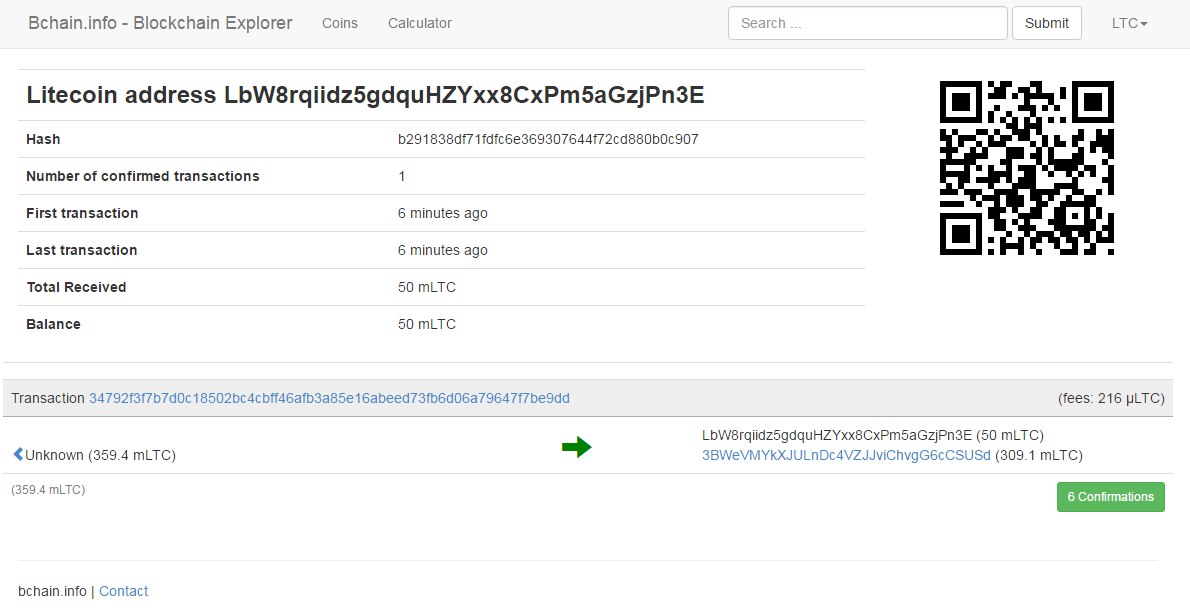1190x616 pixels.
Task: Click the Balance label
Action: pyautogui.click(x=53, y=324)
